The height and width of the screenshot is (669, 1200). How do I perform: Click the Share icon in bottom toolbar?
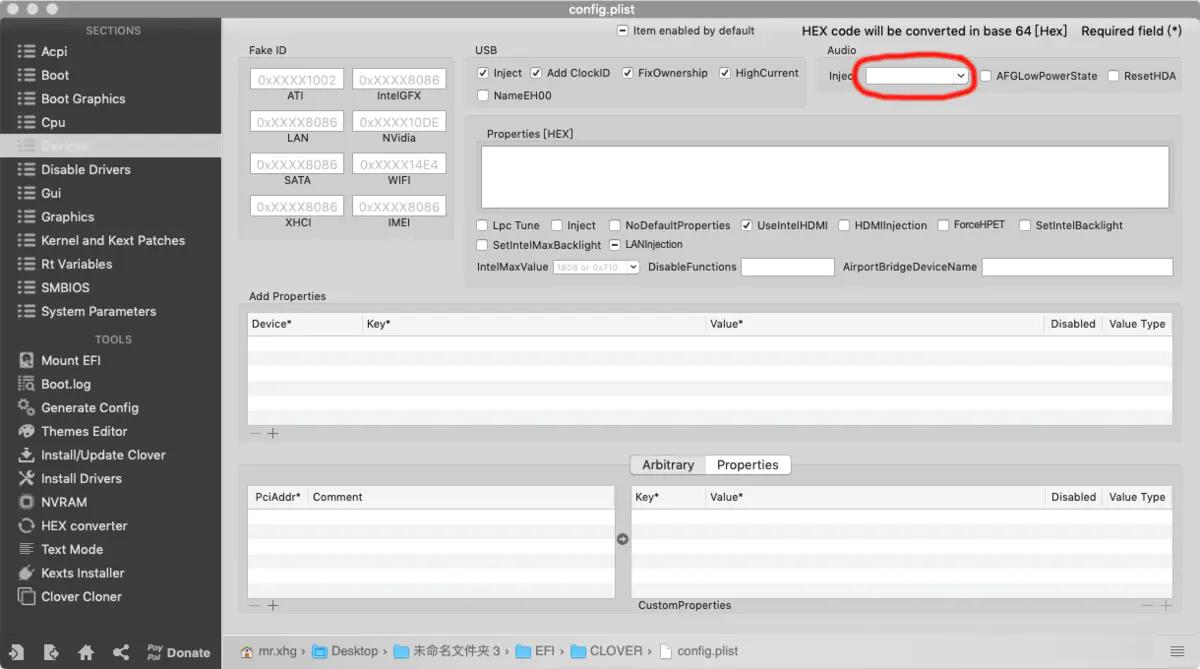pyautogui.click(x=121, y=652)
